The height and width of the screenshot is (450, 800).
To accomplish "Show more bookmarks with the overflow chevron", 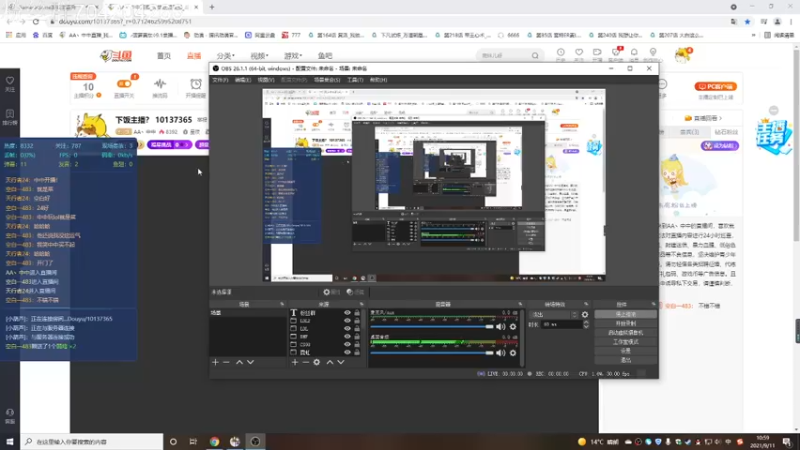I will point(754,35).
